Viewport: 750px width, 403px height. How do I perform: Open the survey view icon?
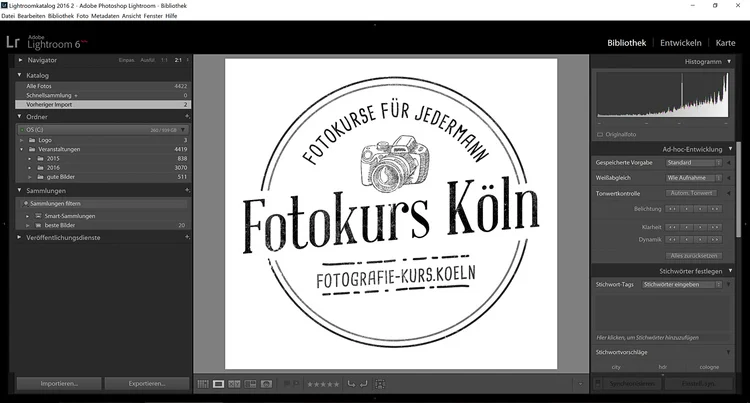point(250,384)
